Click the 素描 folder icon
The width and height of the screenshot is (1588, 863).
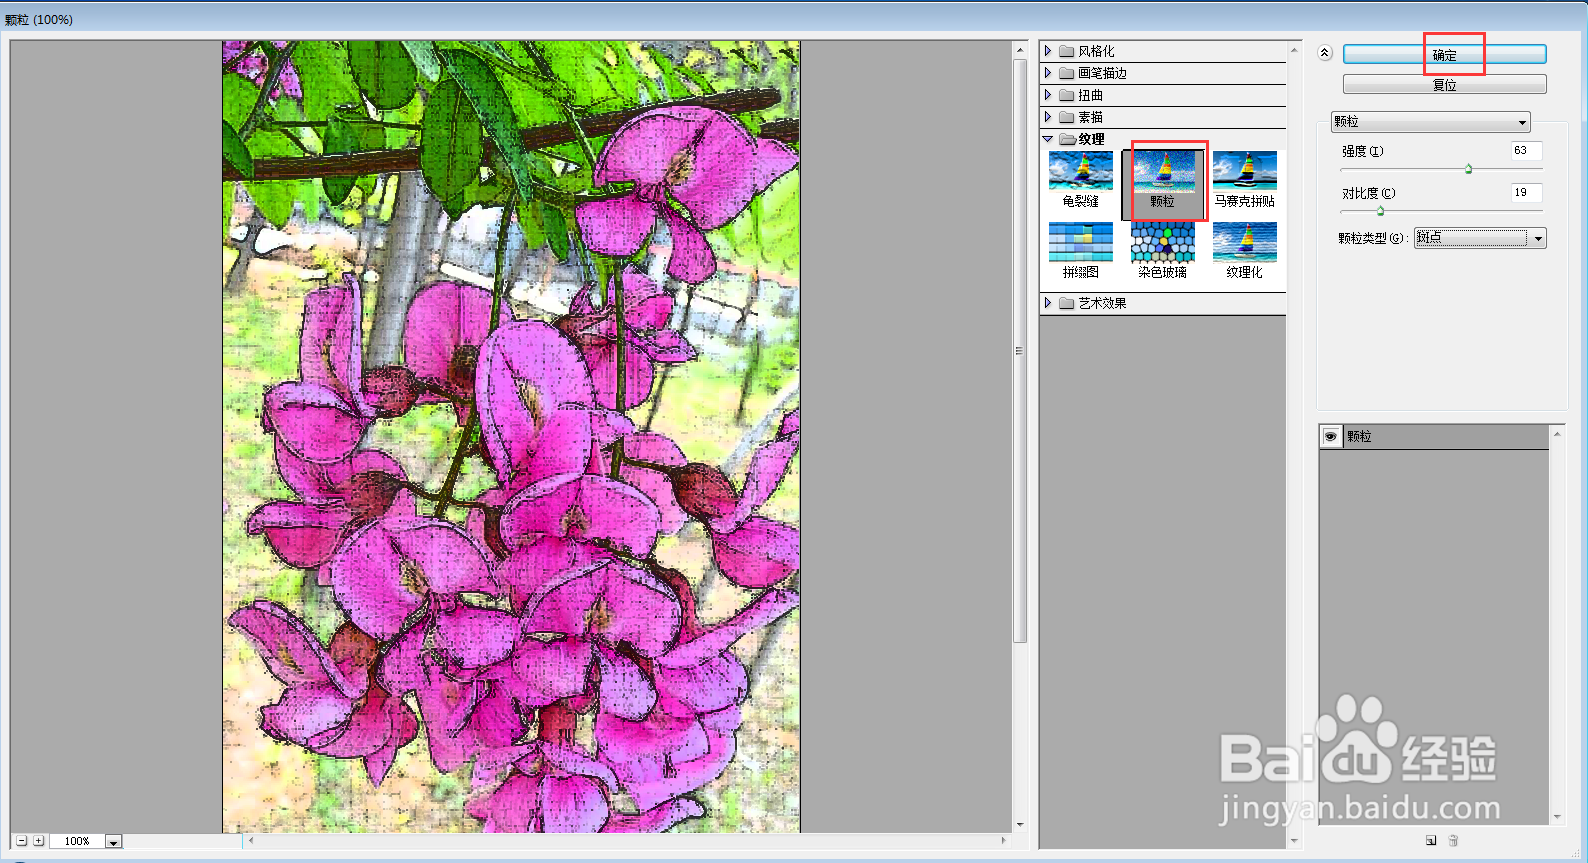pyautogui.click(x=1067, y=117)
